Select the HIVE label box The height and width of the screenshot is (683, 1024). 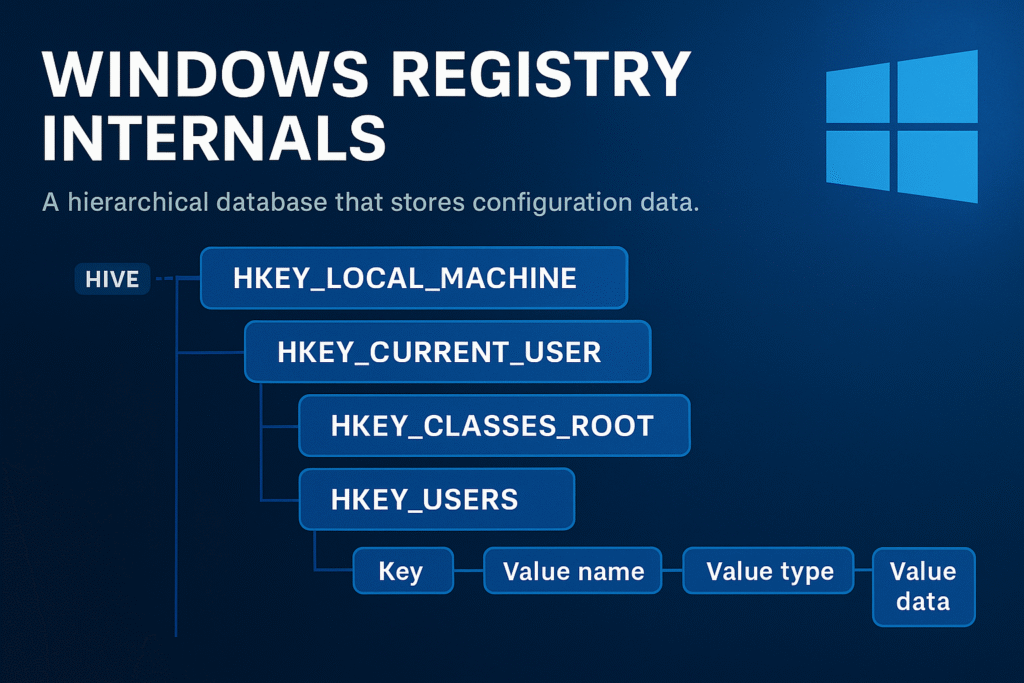(x=112, y=279)
